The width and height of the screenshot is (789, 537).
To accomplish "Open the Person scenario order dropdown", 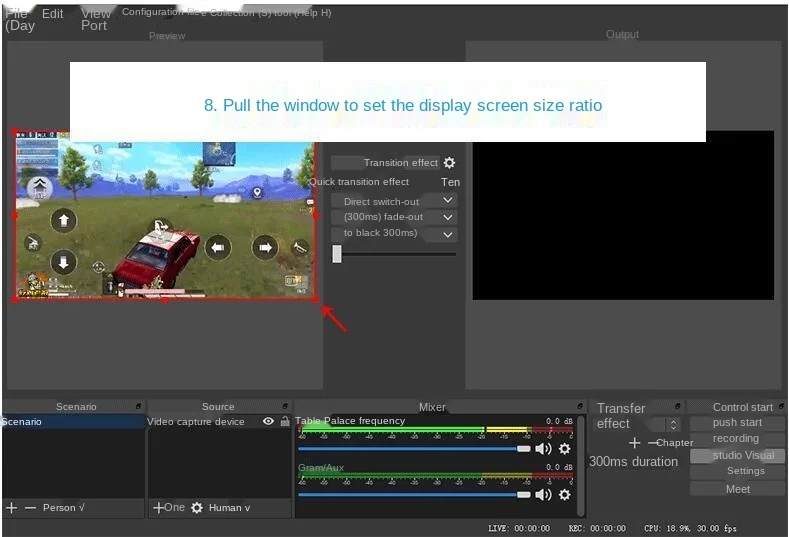I will [x=63, y=508].
